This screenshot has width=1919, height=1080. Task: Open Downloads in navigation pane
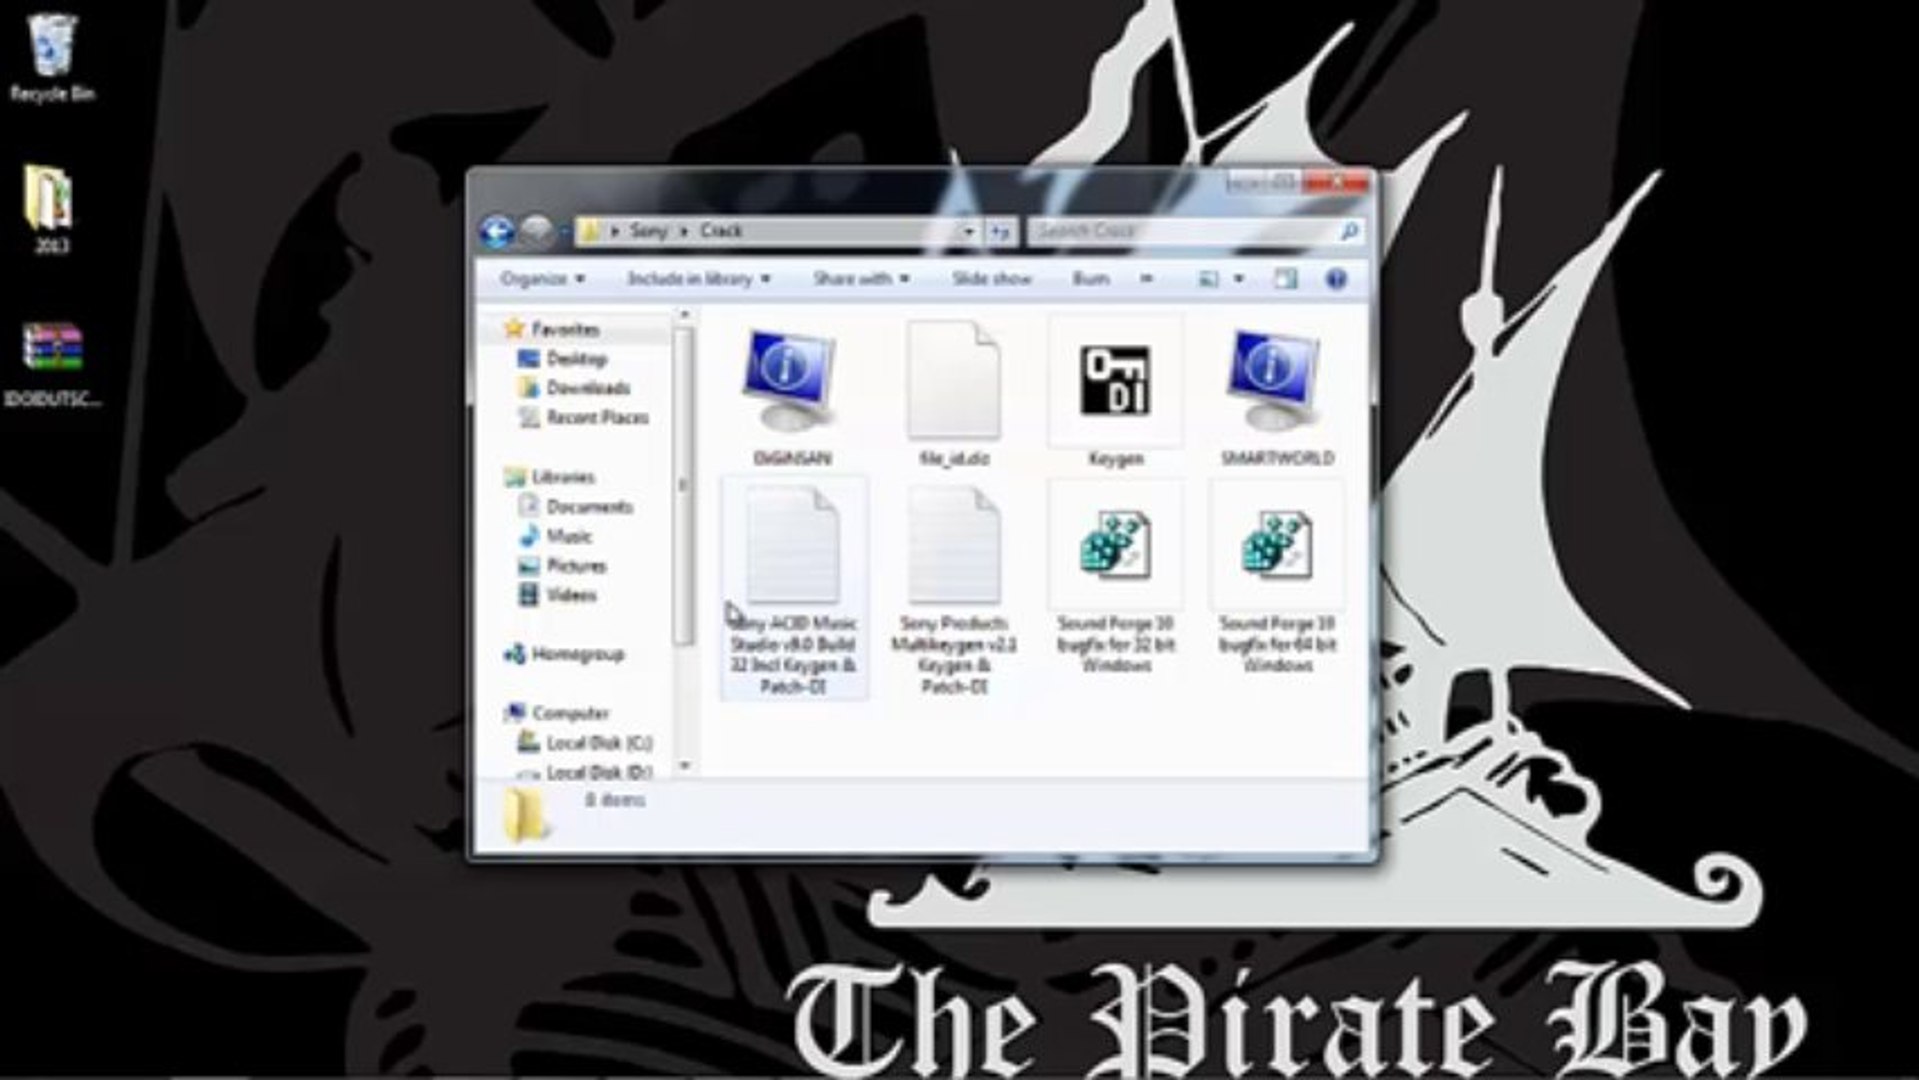[x=575, y=388]
